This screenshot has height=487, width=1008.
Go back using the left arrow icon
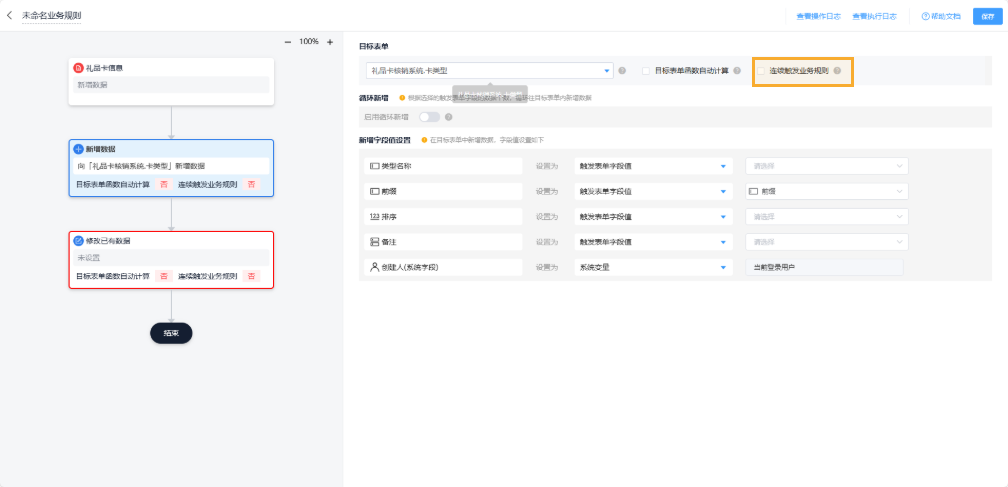9,14
